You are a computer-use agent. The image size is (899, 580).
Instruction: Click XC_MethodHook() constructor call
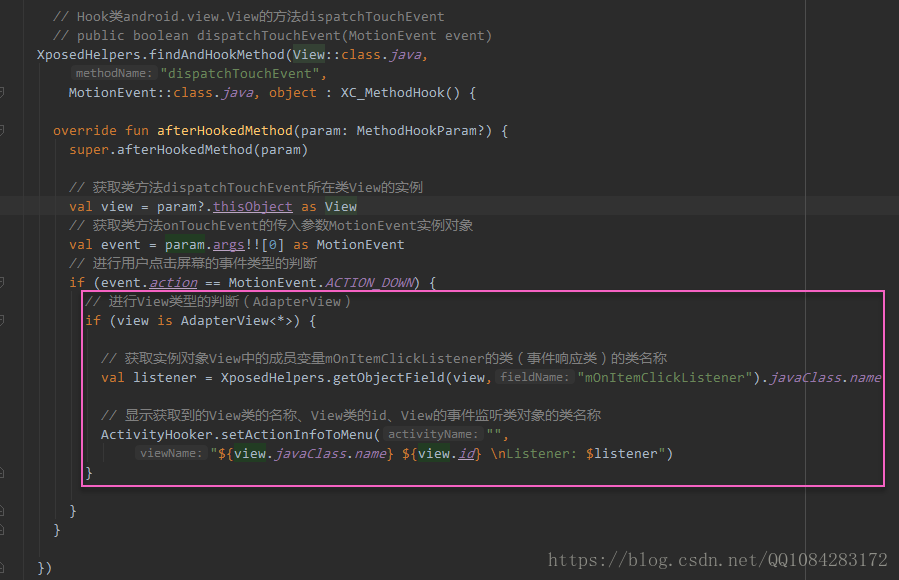click(400, 92)
